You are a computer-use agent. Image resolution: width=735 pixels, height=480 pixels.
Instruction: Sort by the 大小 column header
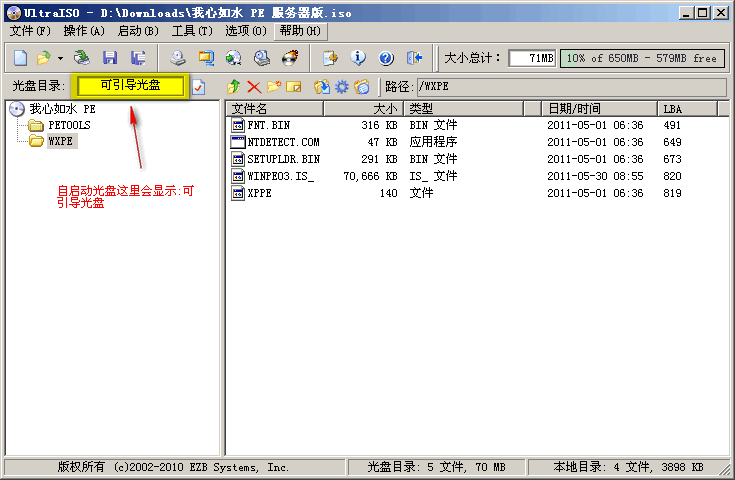[363, 109]
